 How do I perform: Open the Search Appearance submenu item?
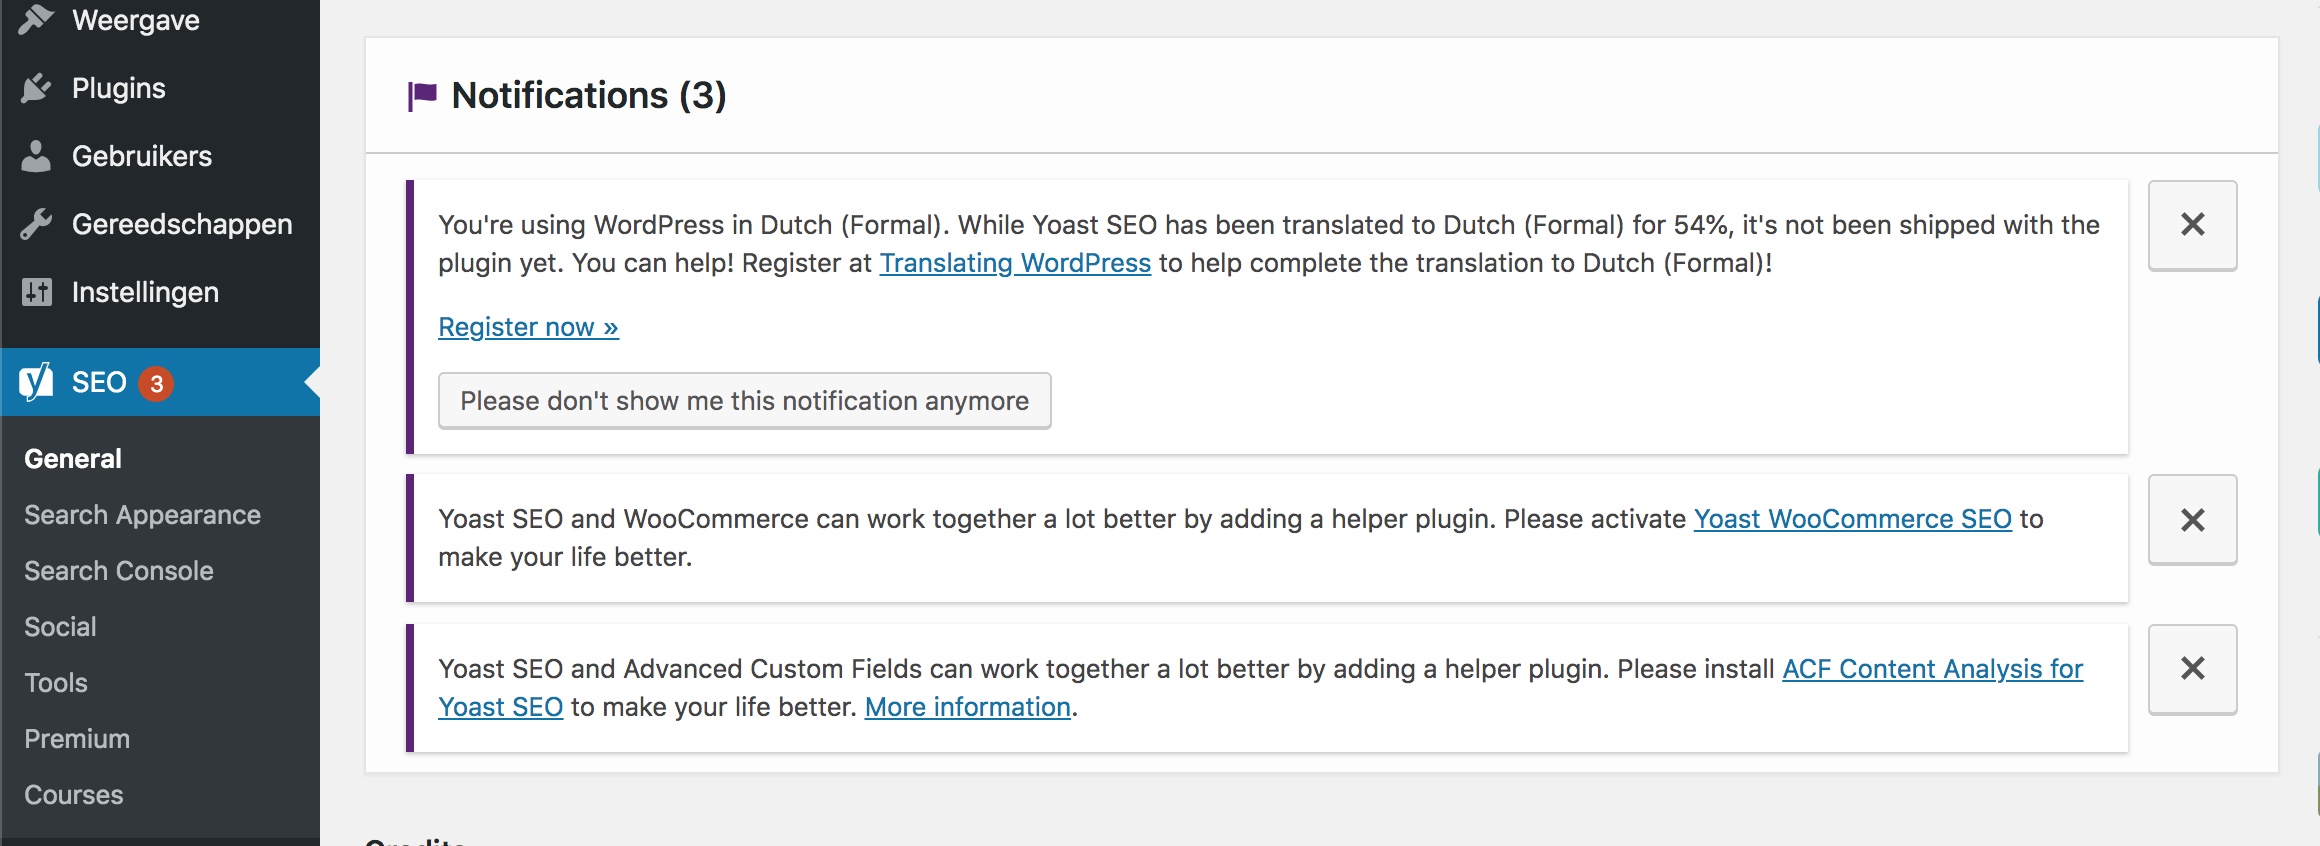click(x=142, y=515)
